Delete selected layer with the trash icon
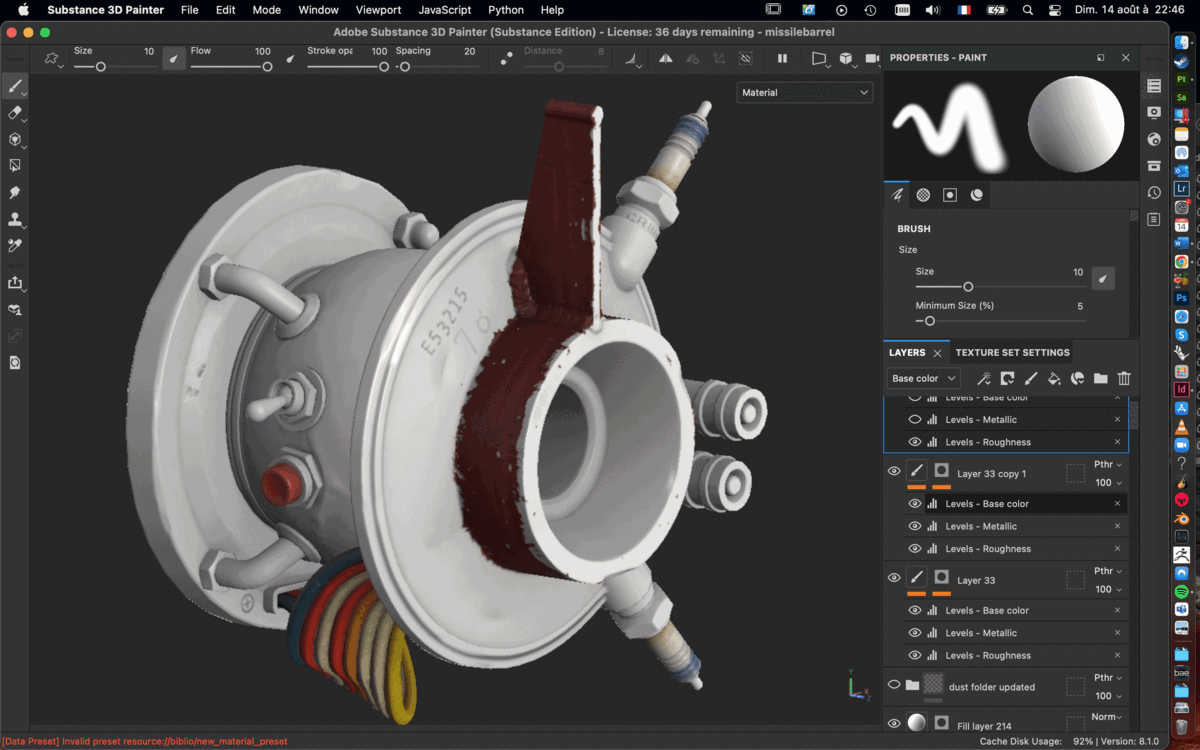Image resolution: width=1200 pixels, height=750 pixels. (x=1124, y=378)
